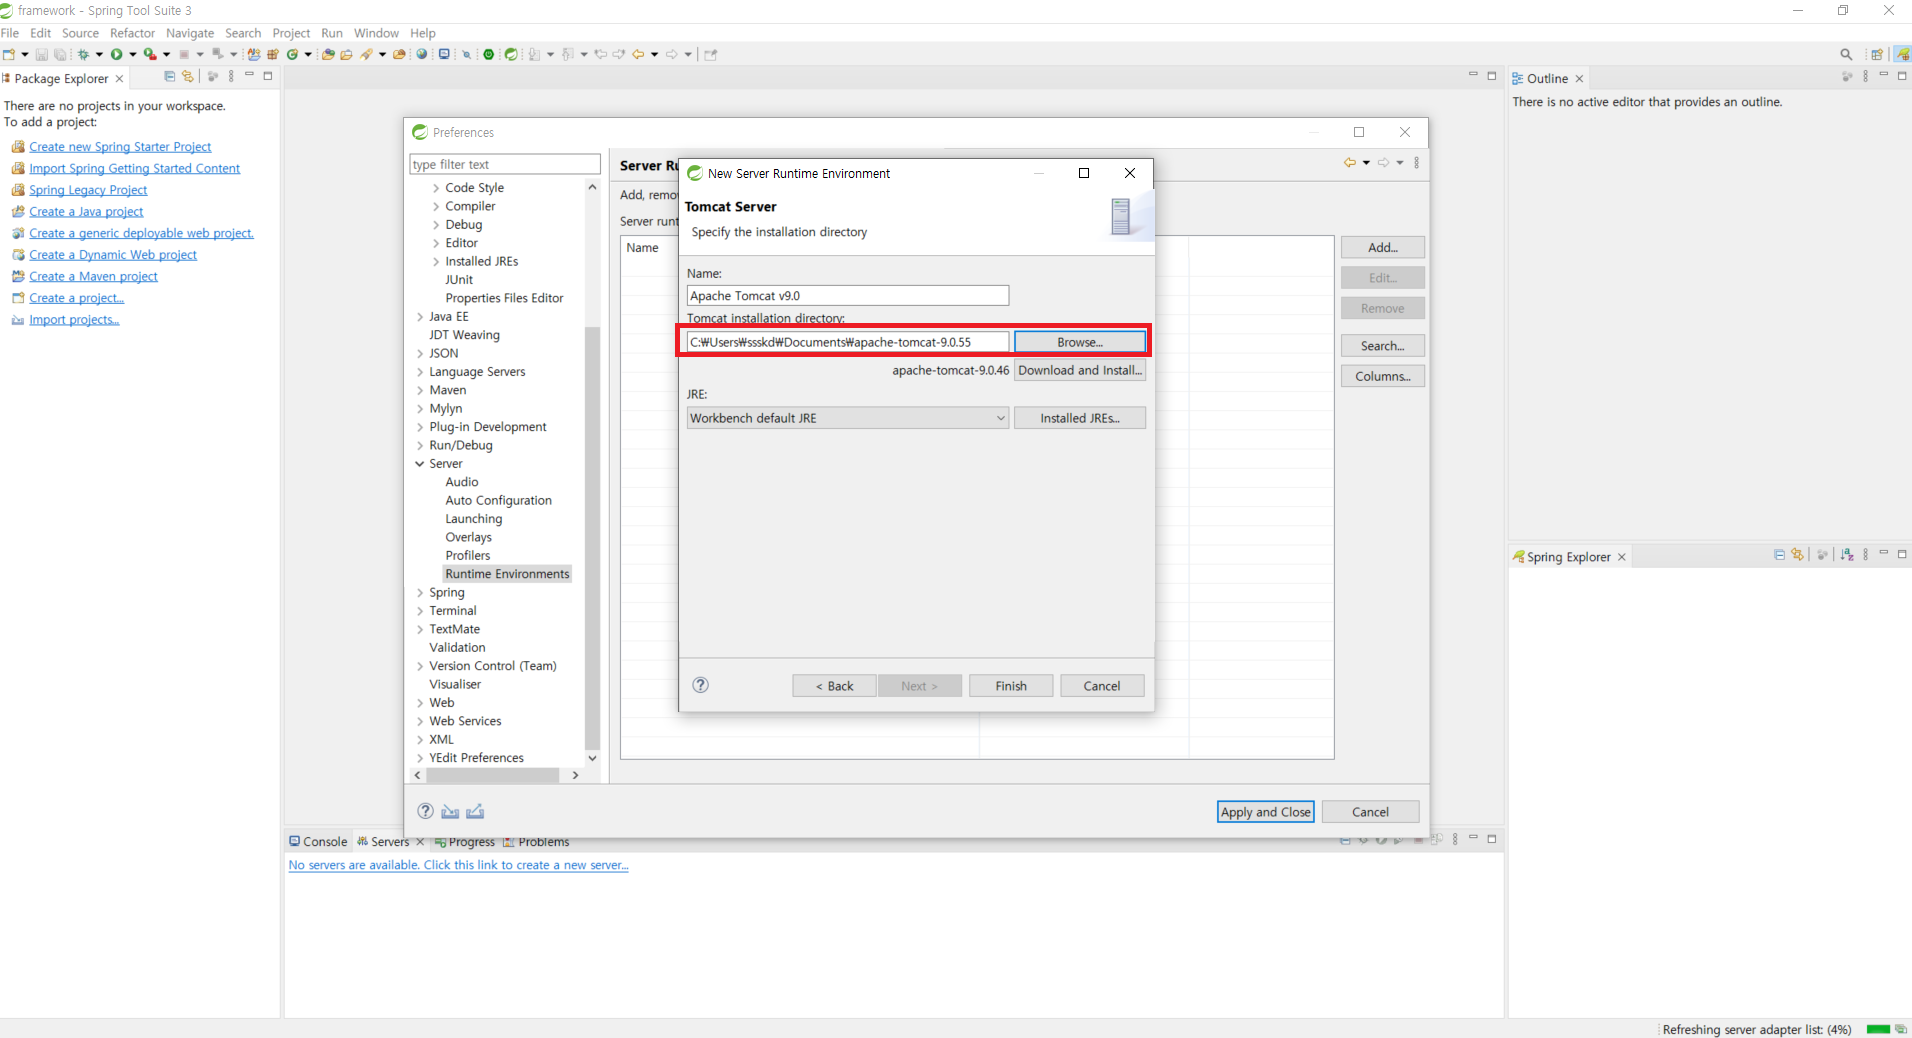Toggle Link with Editor in Package Explorer
1912x1038 pixels.
click(x=187, y=76)
